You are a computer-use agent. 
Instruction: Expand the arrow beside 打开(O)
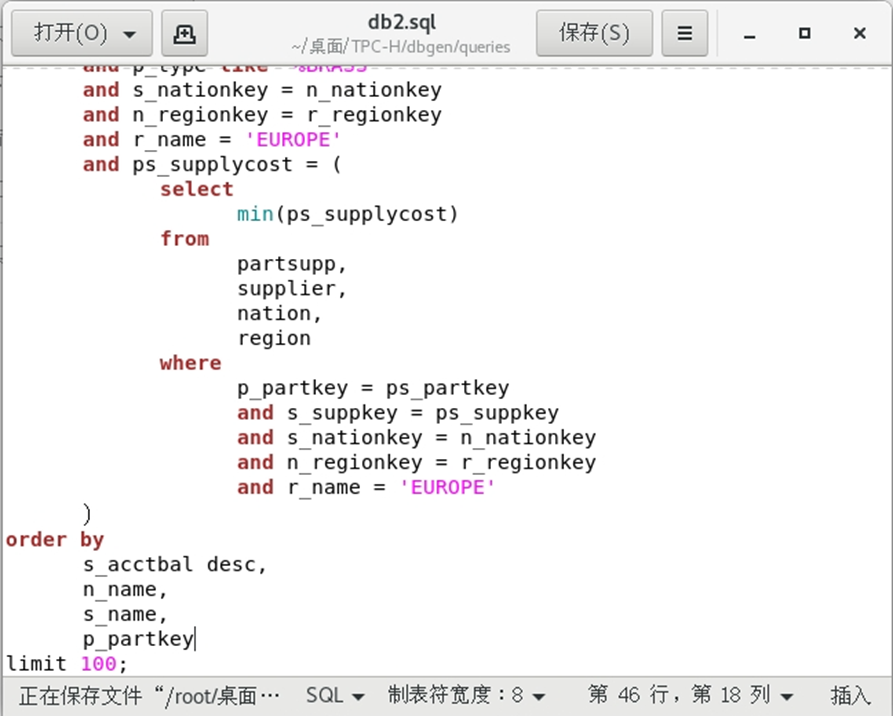(x=130, y=34)
